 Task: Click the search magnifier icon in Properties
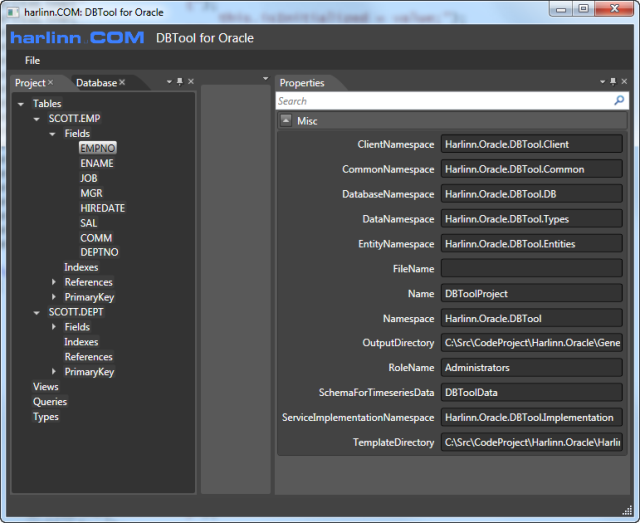click(619, 100)
